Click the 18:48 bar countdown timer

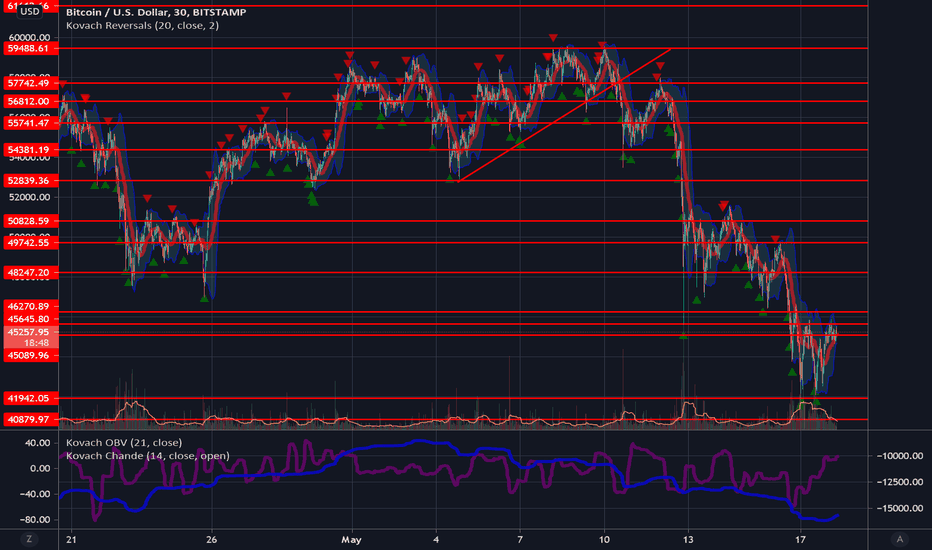[x=36, y=343]
